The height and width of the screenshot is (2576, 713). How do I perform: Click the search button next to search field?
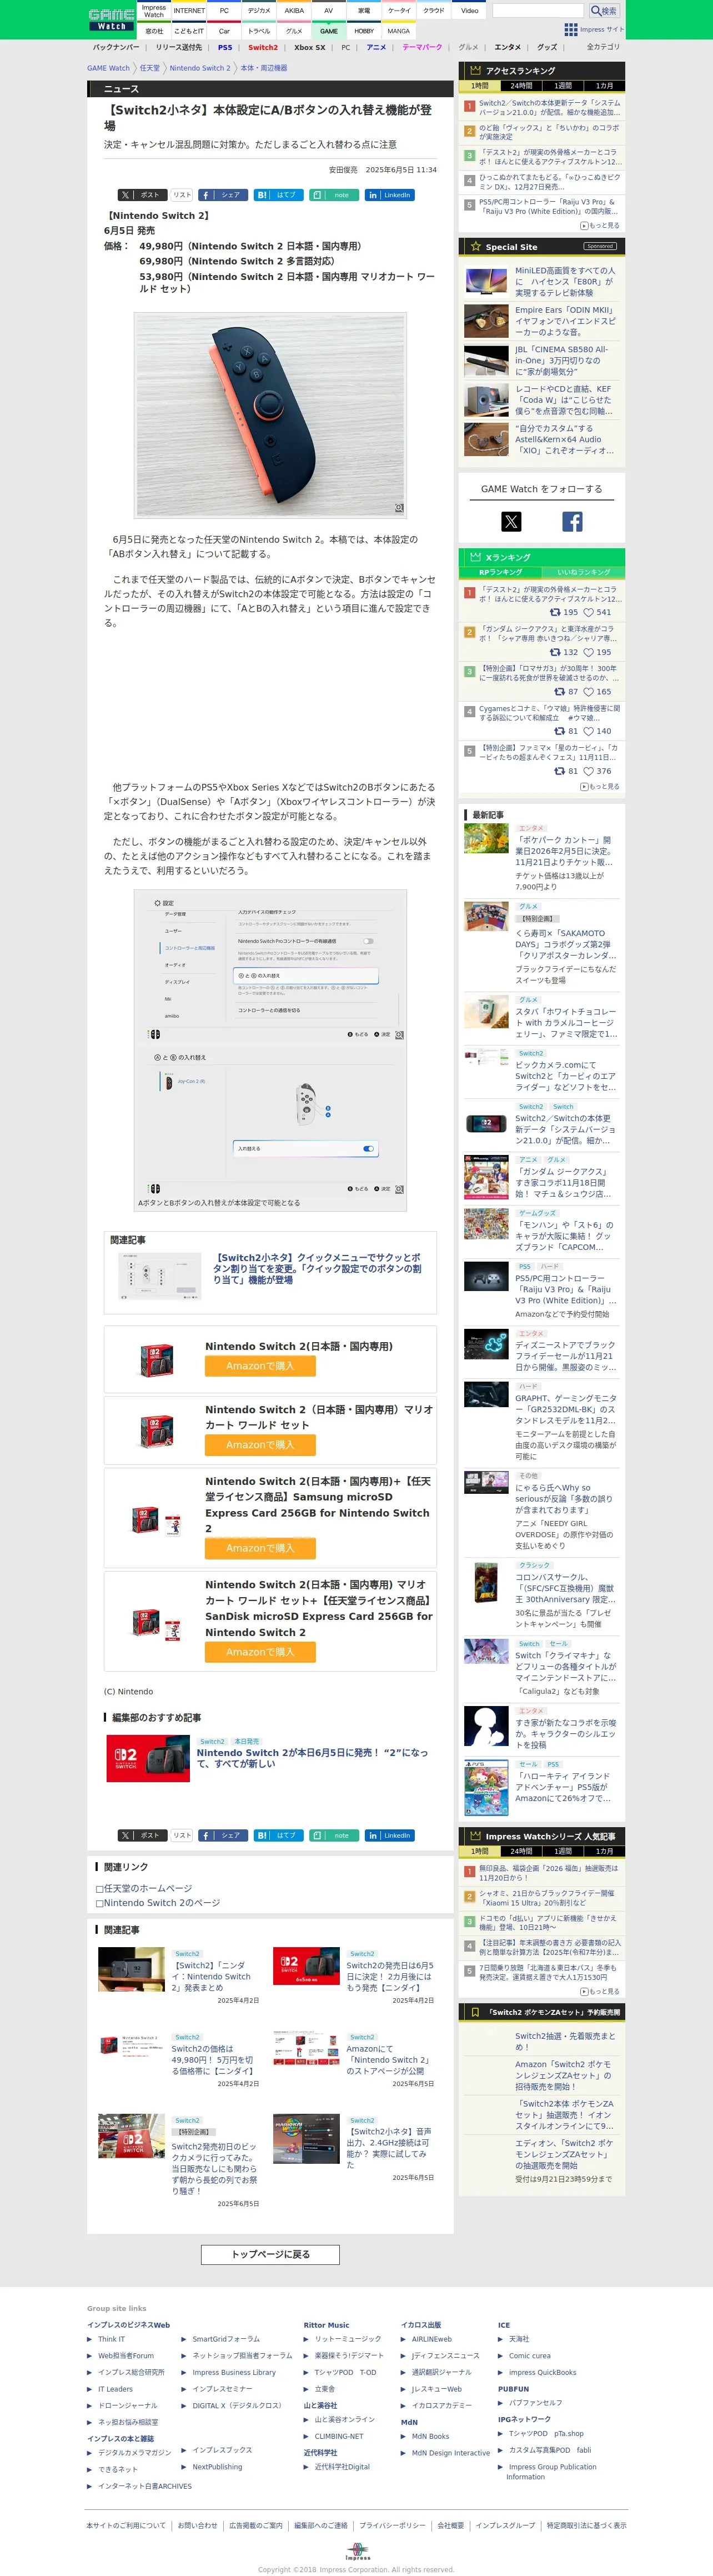(603, 11)
